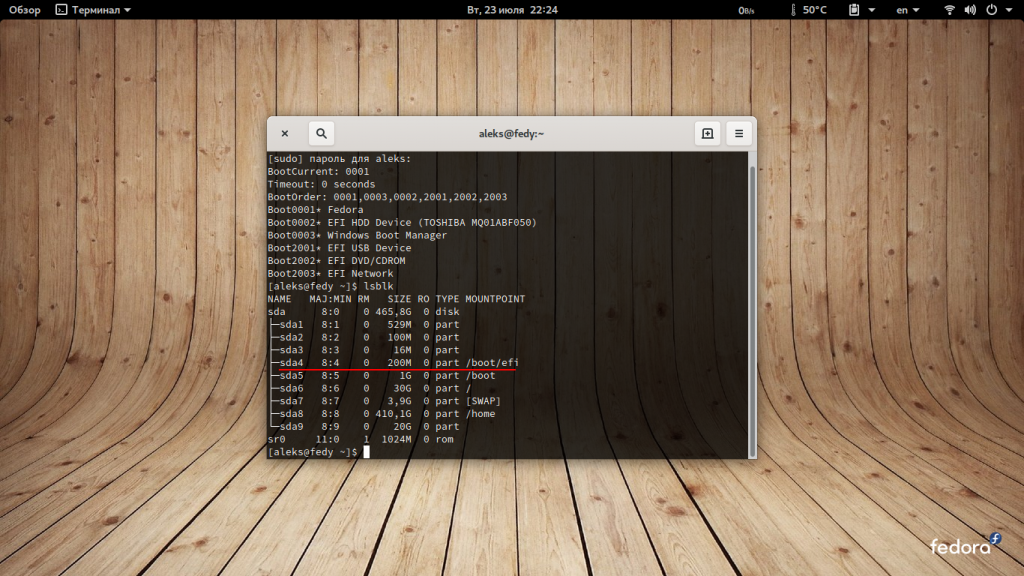Open the Обзор activities overview
1024x576 pixels.
24,10
